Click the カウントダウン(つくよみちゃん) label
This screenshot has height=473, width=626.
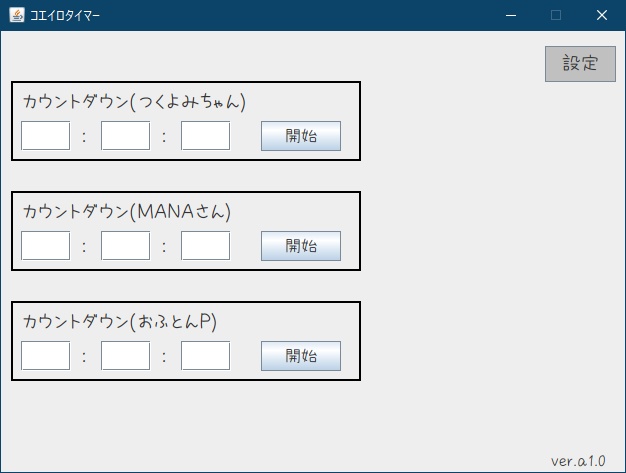134,102
